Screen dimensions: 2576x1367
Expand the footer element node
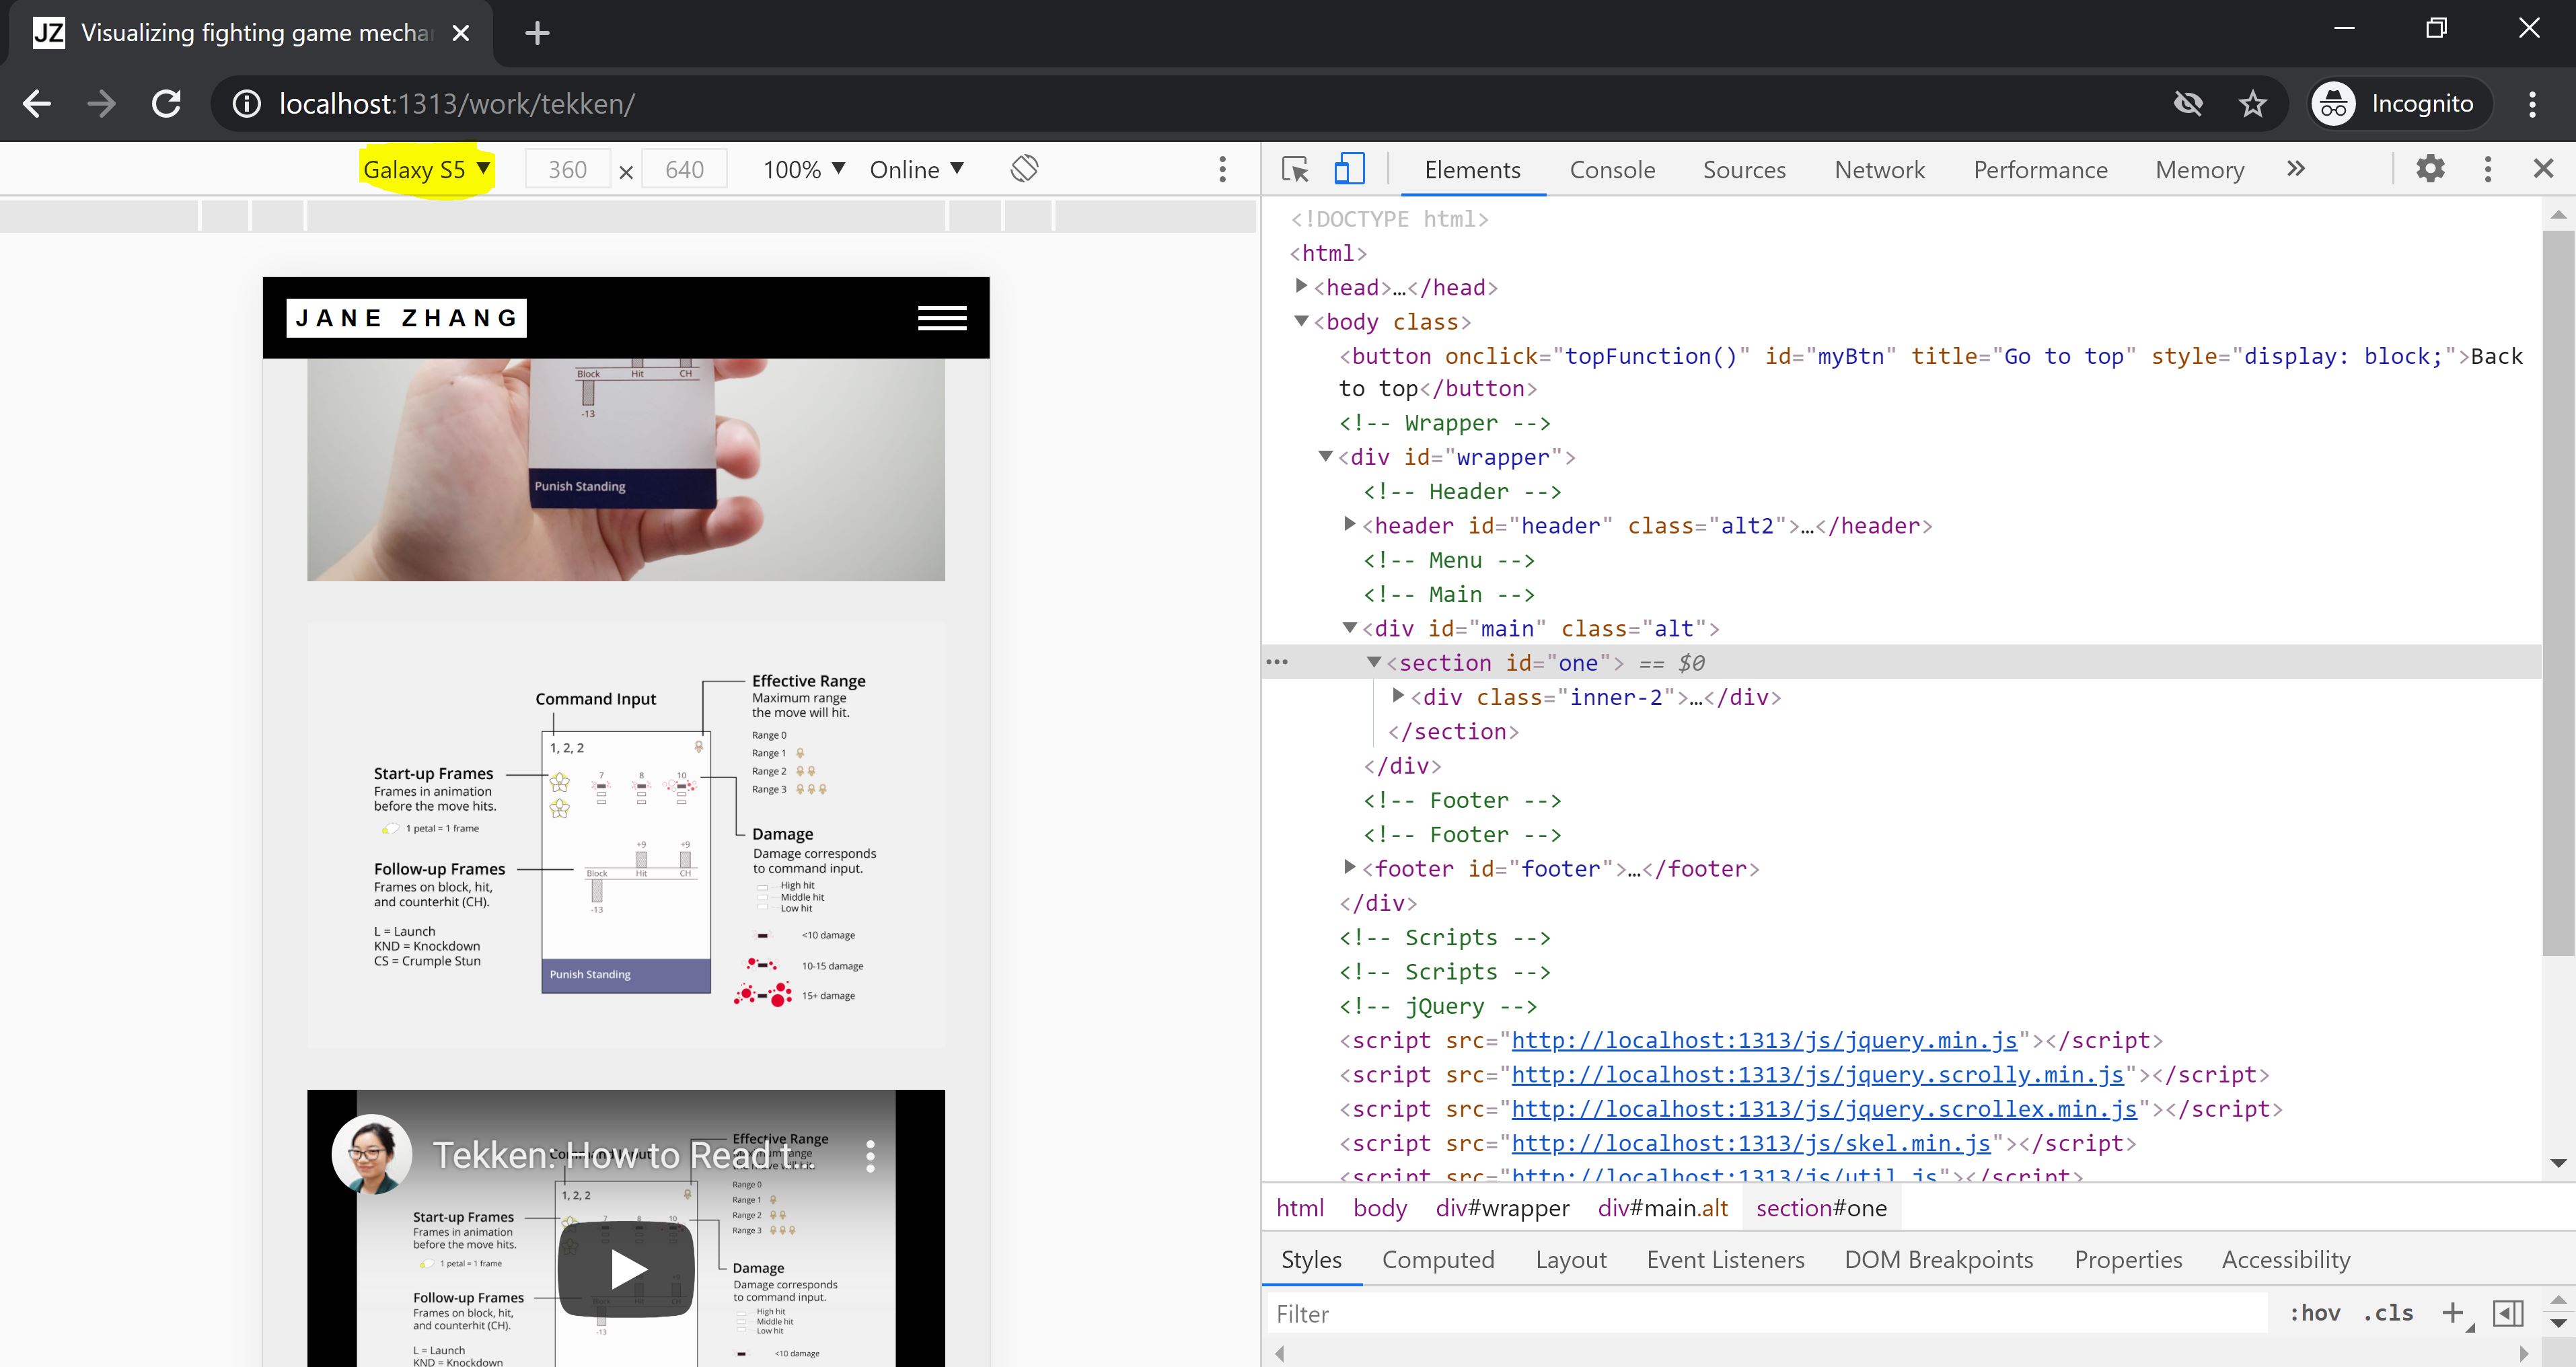click(1349, 867)
